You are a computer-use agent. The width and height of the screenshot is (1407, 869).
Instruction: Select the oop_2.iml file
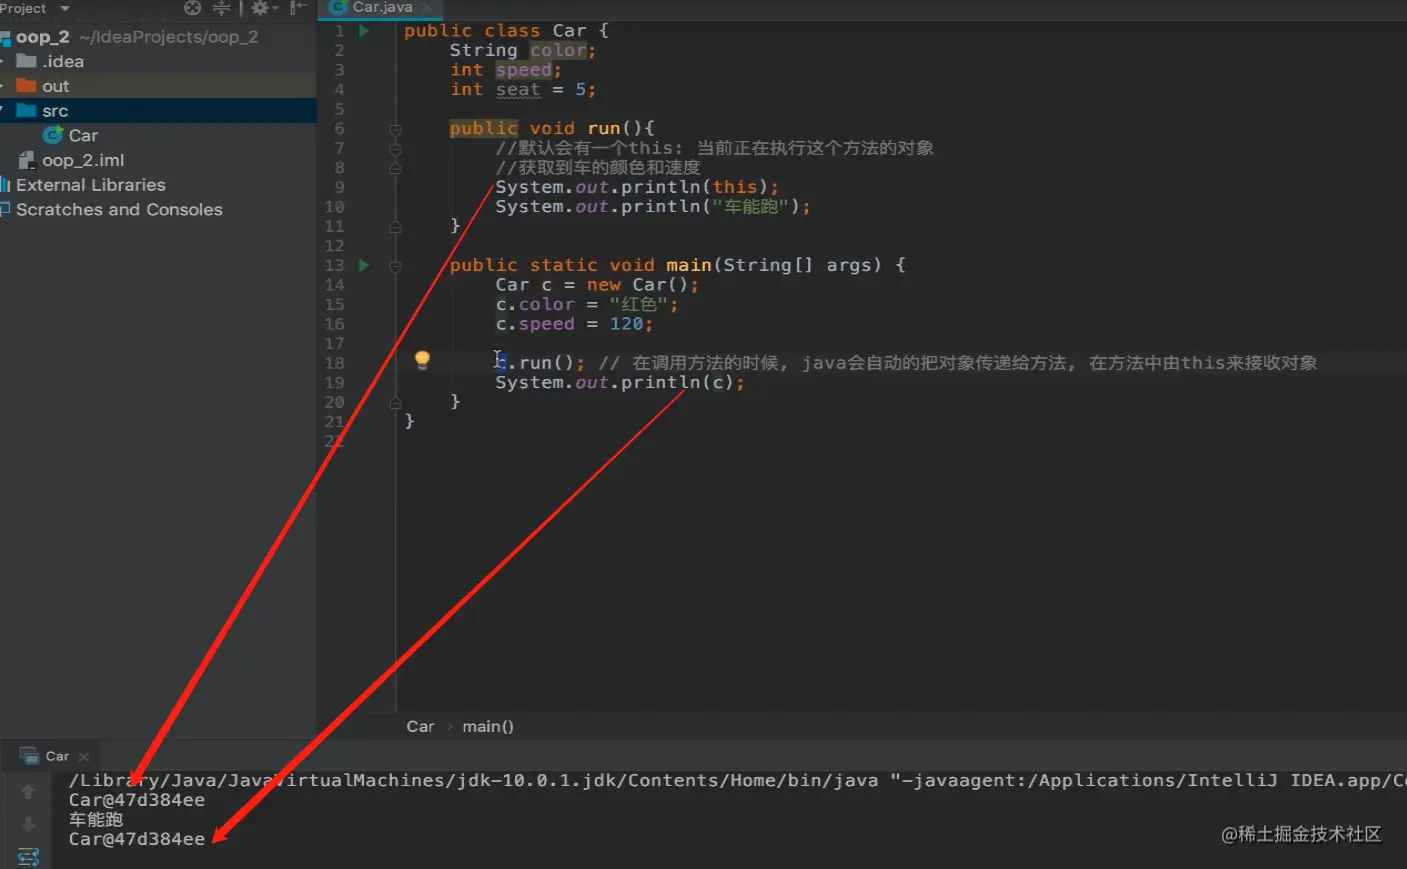[83, 160]
